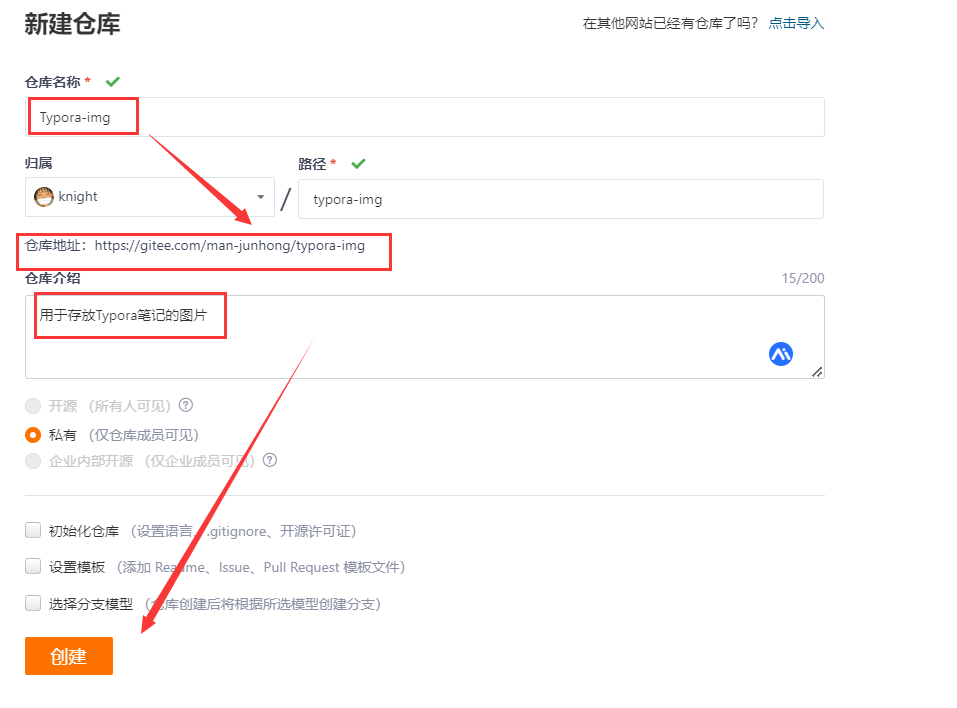This screenshot has width=957, height=708.
Task: Click the 新建仓库 page heading
Action: coord(73,24)
